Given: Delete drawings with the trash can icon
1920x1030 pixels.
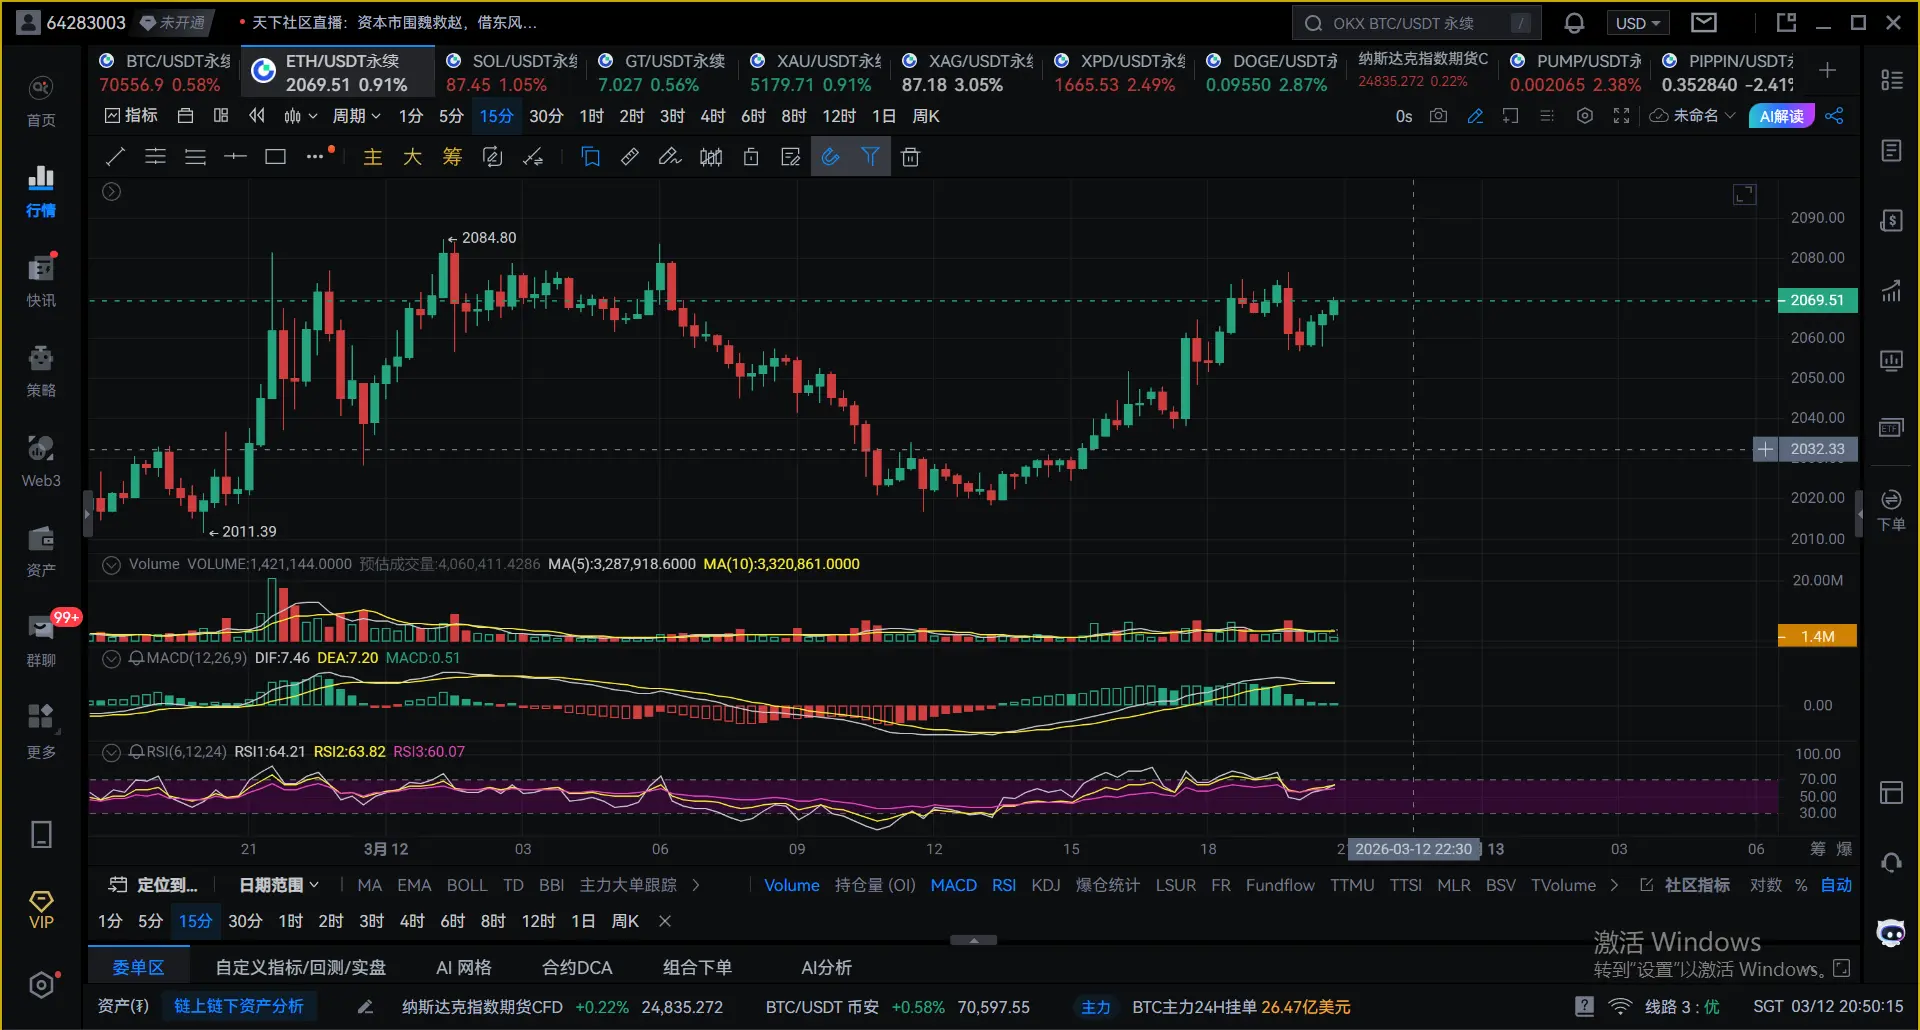Looking at the screenshot, I should click(x=910, y=157).
